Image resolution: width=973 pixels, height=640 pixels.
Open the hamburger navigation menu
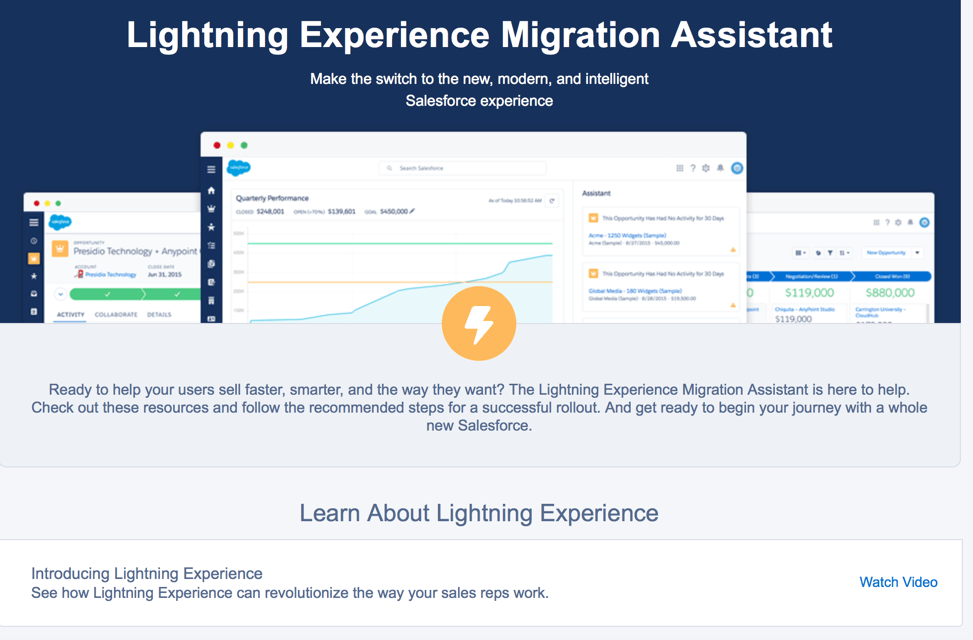(x=211, y=169)
